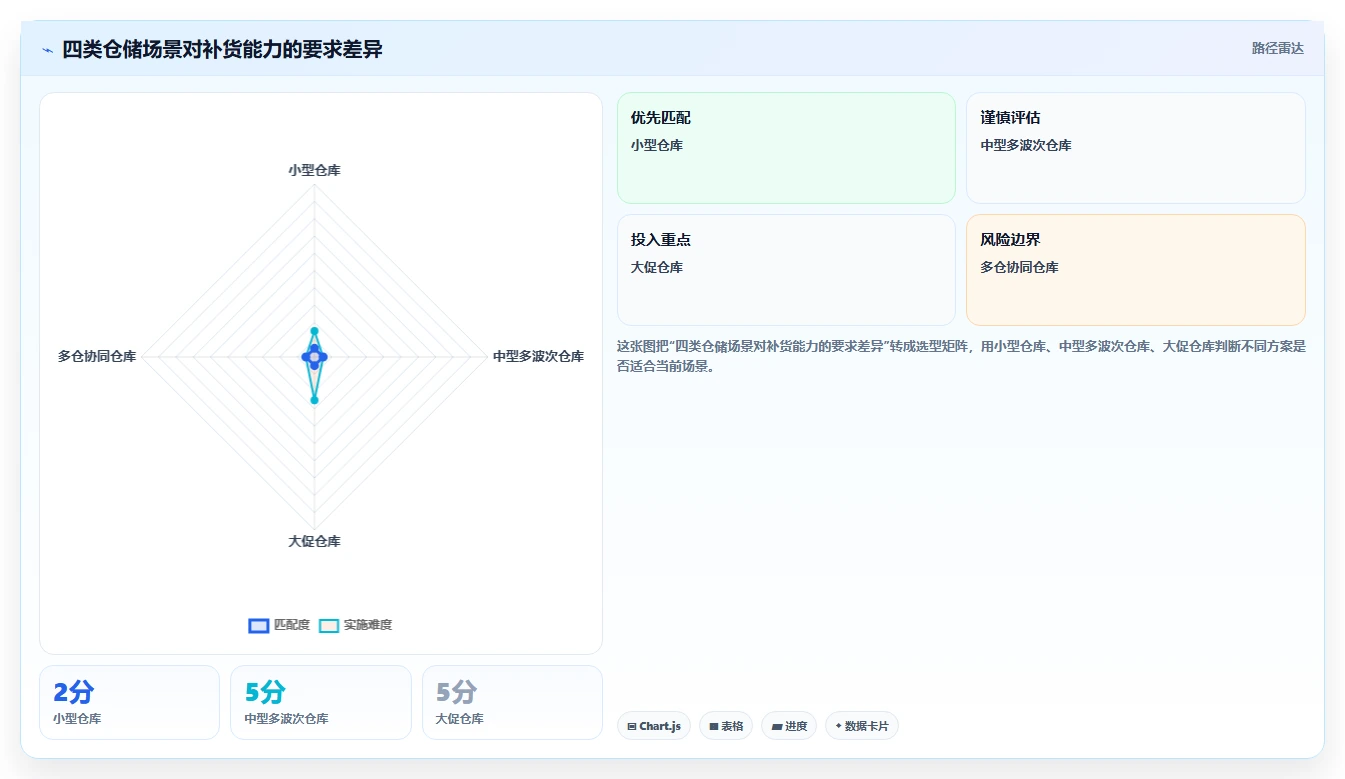
Task: Click the bottom 实施难度 radar data point
Action: tap(314, 400)
